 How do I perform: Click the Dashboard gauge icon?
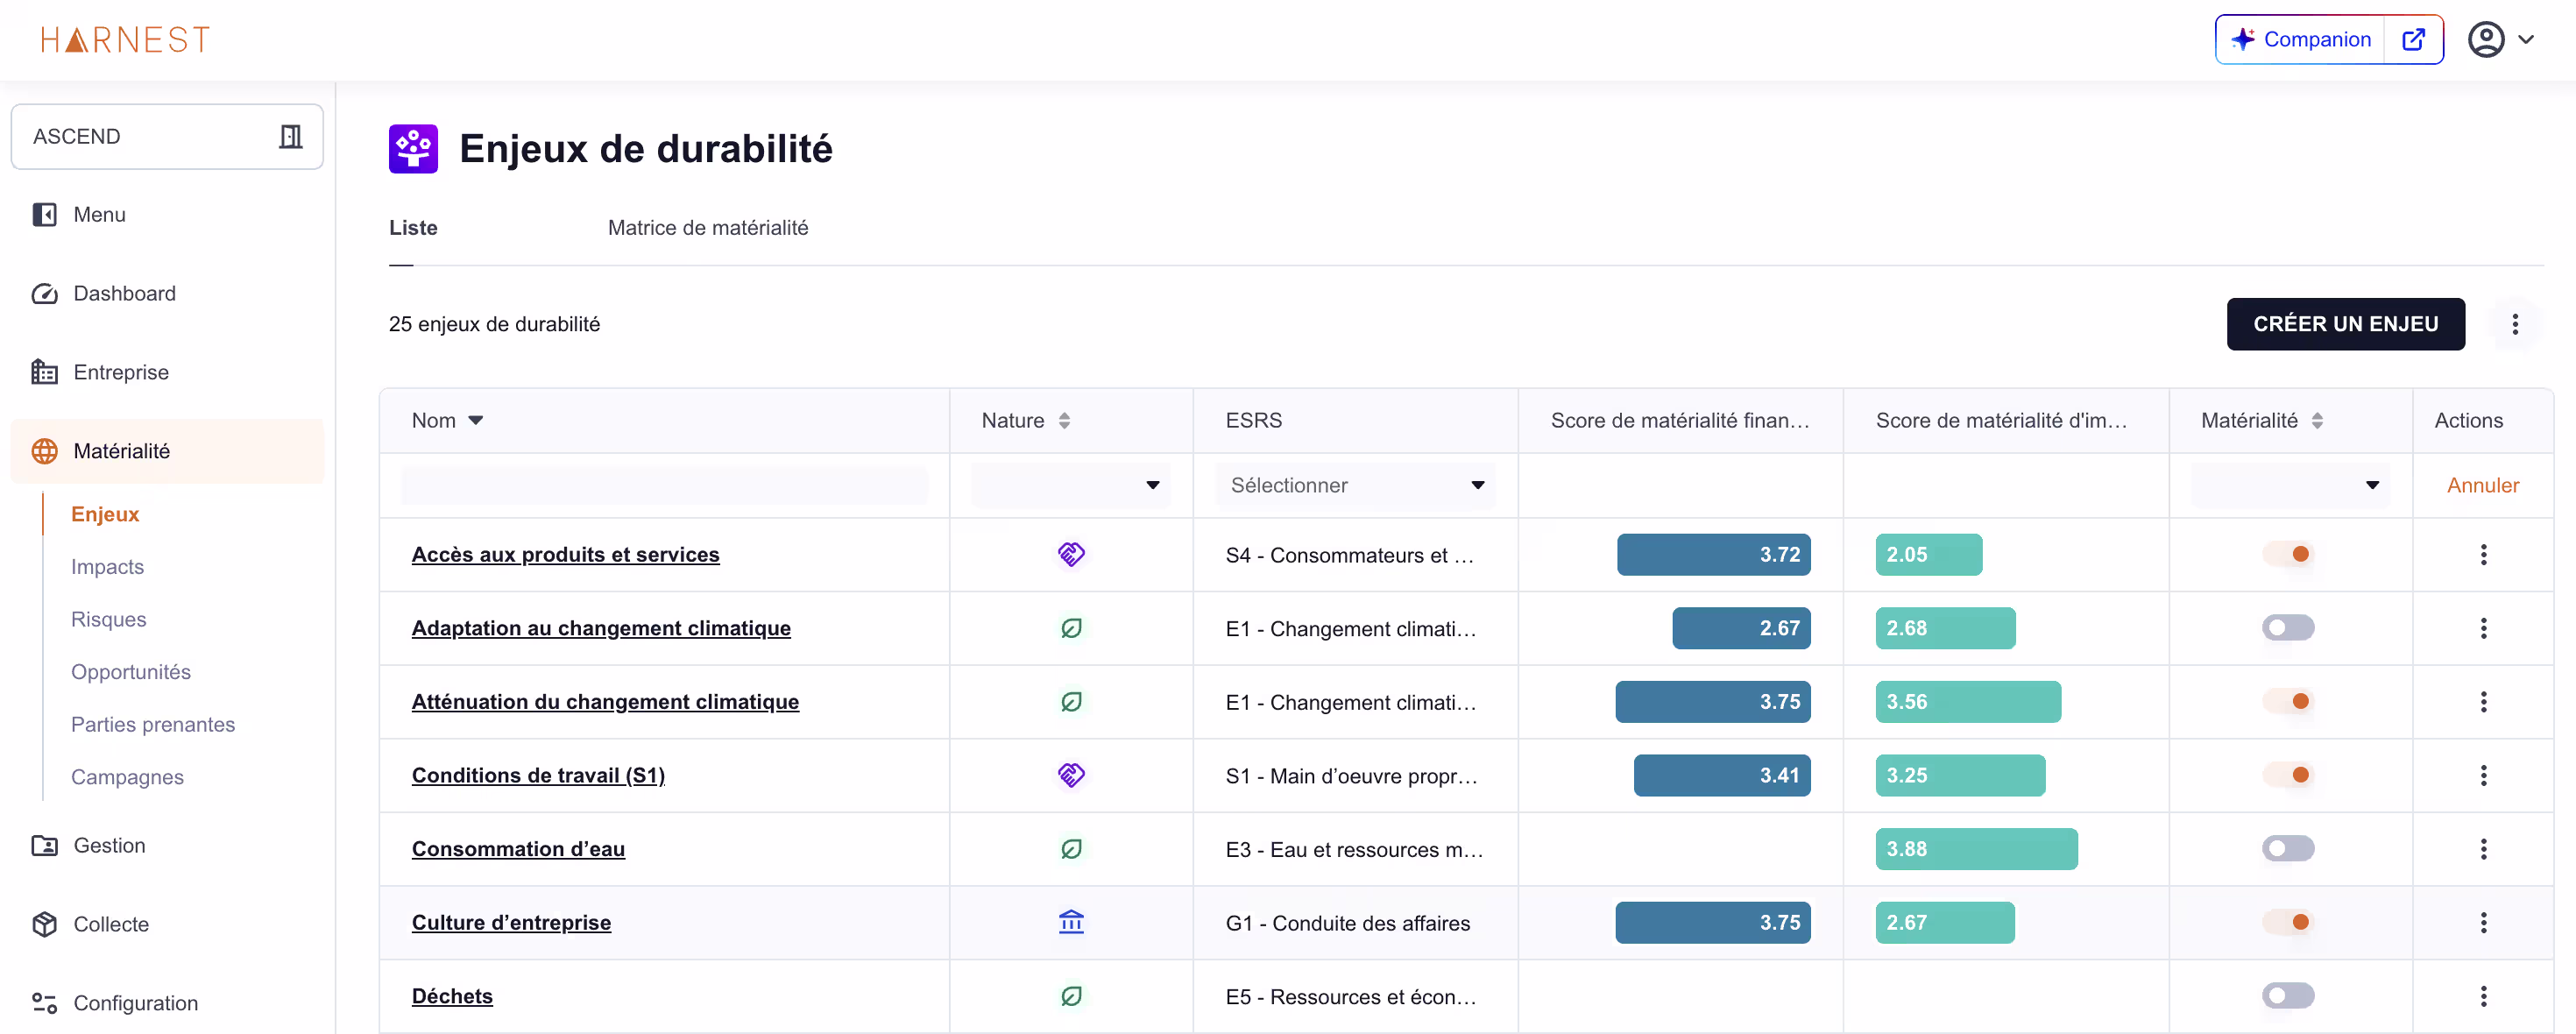point(45,293)
